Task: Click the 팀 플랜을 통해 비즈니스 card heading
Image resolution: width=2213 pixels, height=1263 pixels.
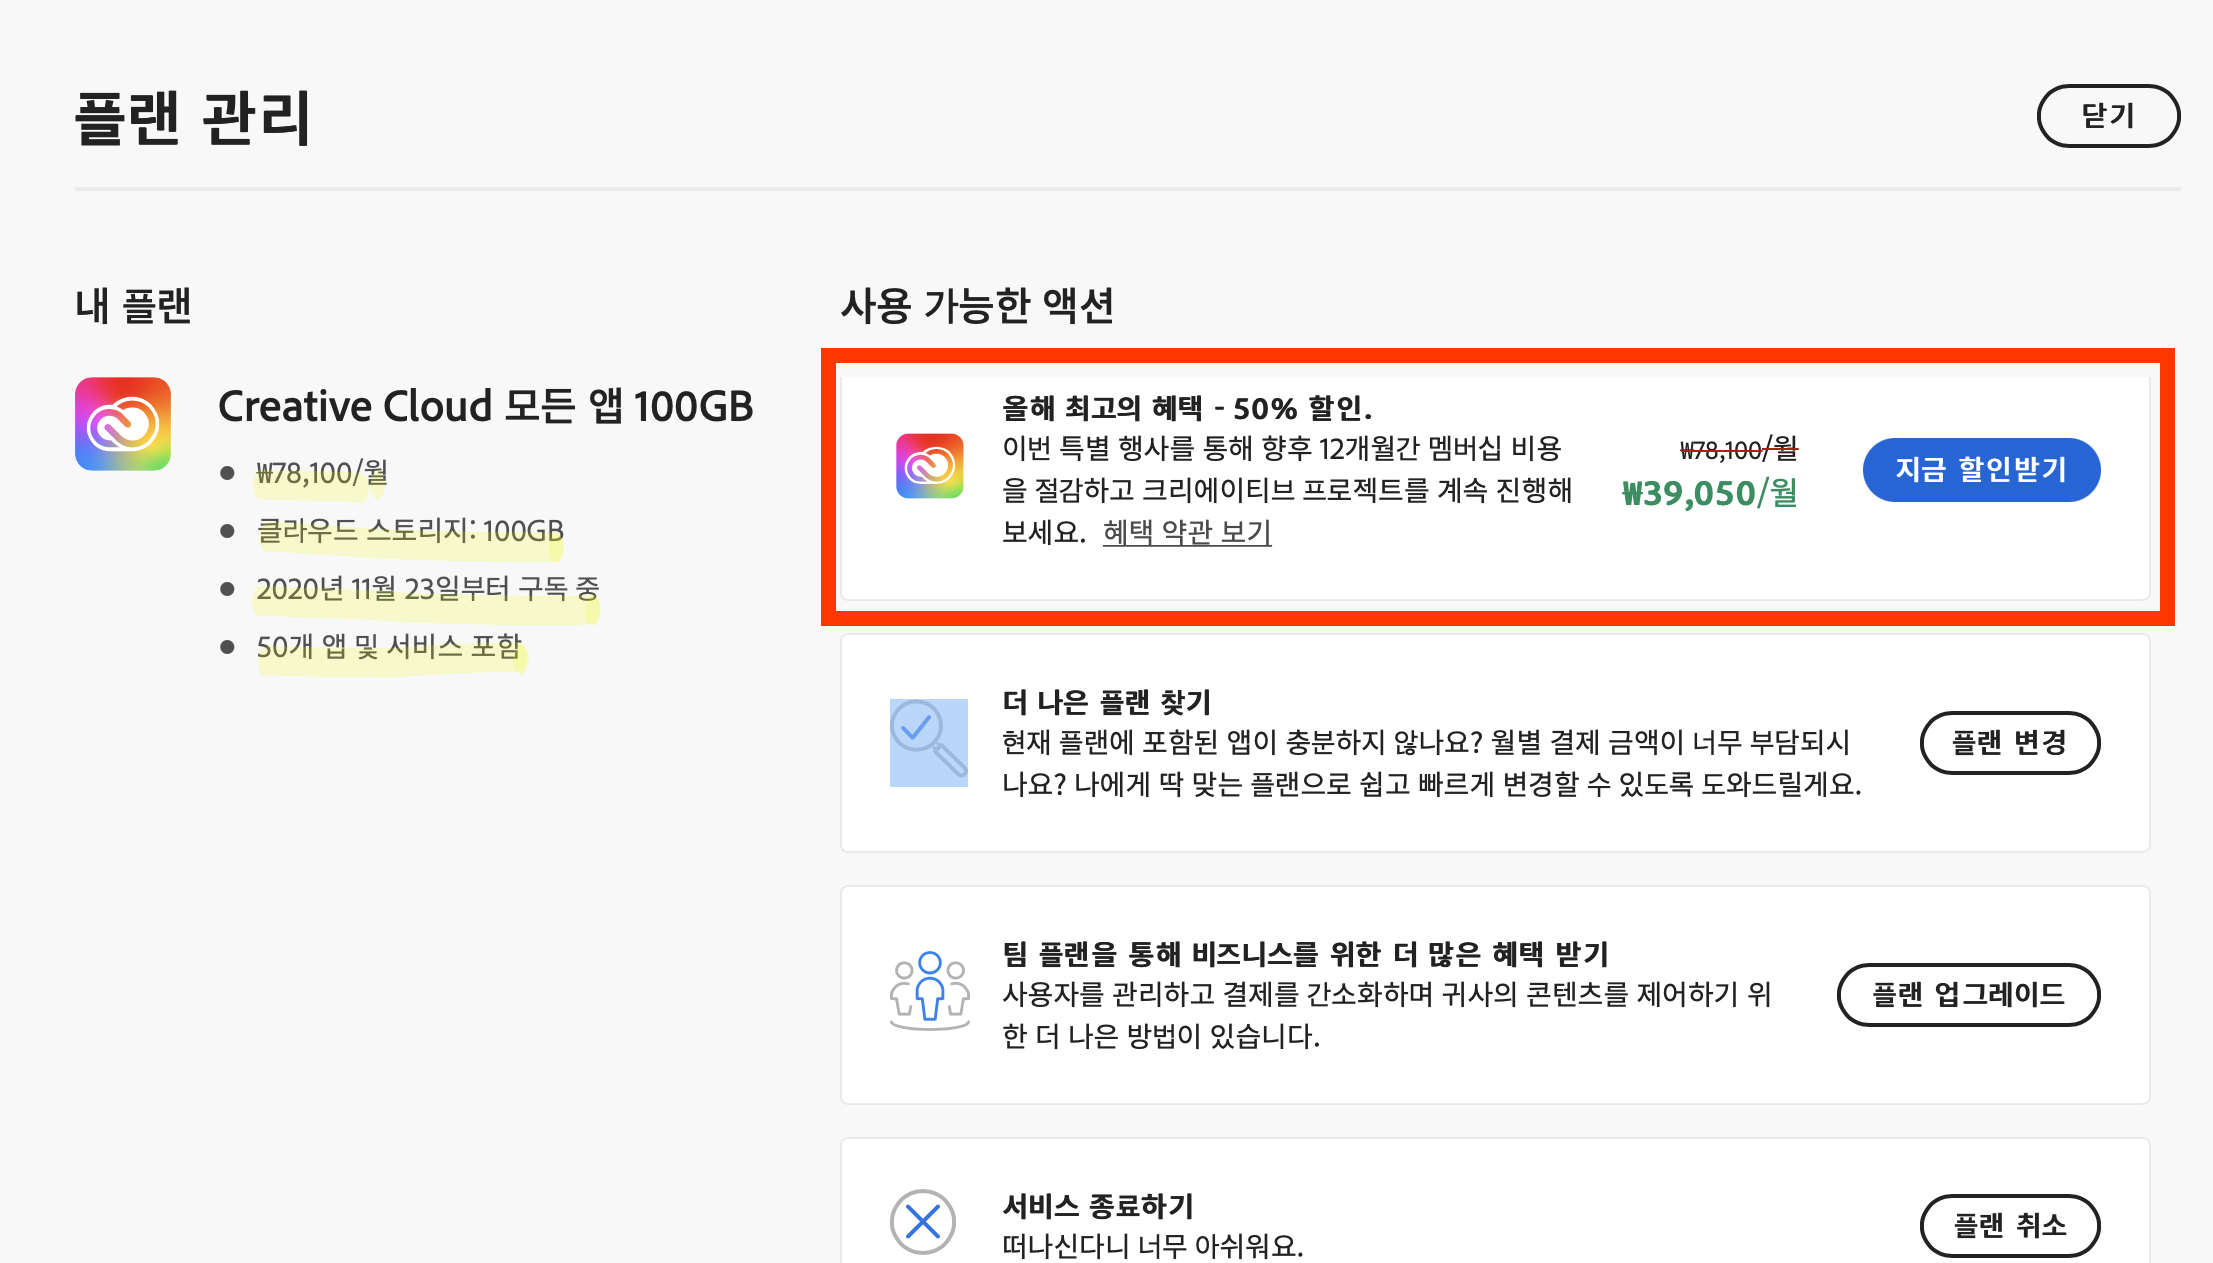Action: [1305, 954]
